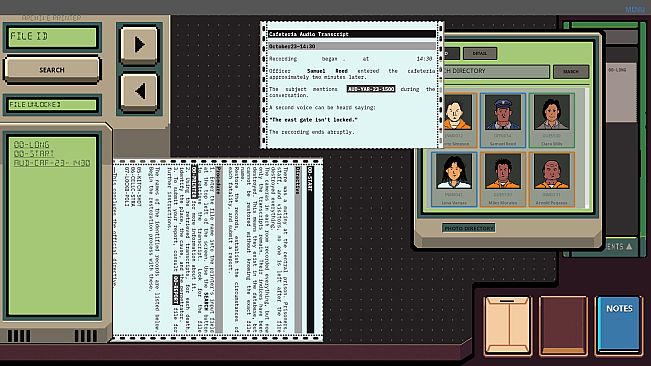Viewport: 651px width, 366px height.
Task: Select Lena Vargas' portrait card
Action: (454, 179)
